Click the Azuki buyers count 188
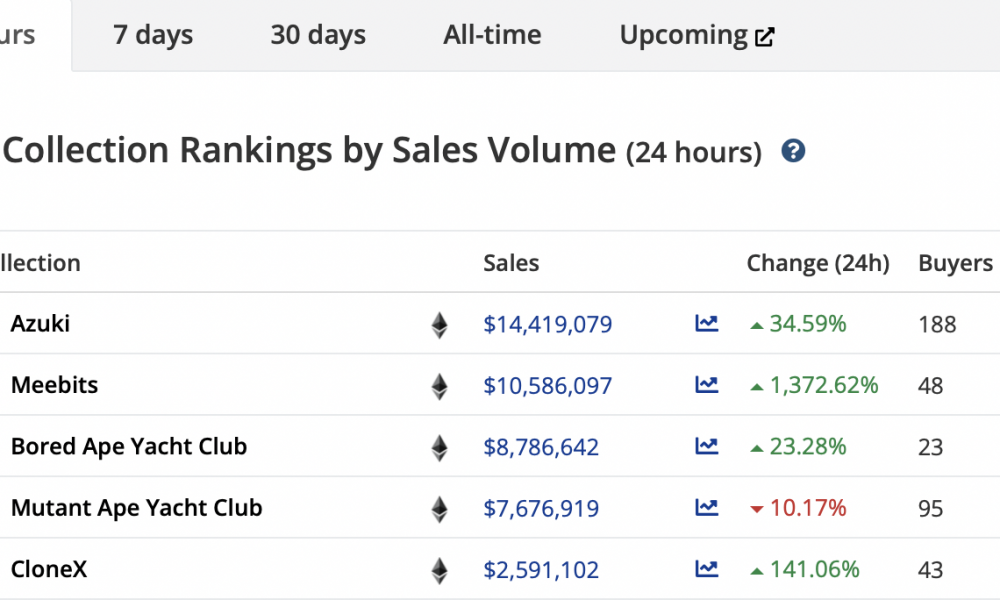Screen dimensions: 1000x600 click(x=937, y=325)
